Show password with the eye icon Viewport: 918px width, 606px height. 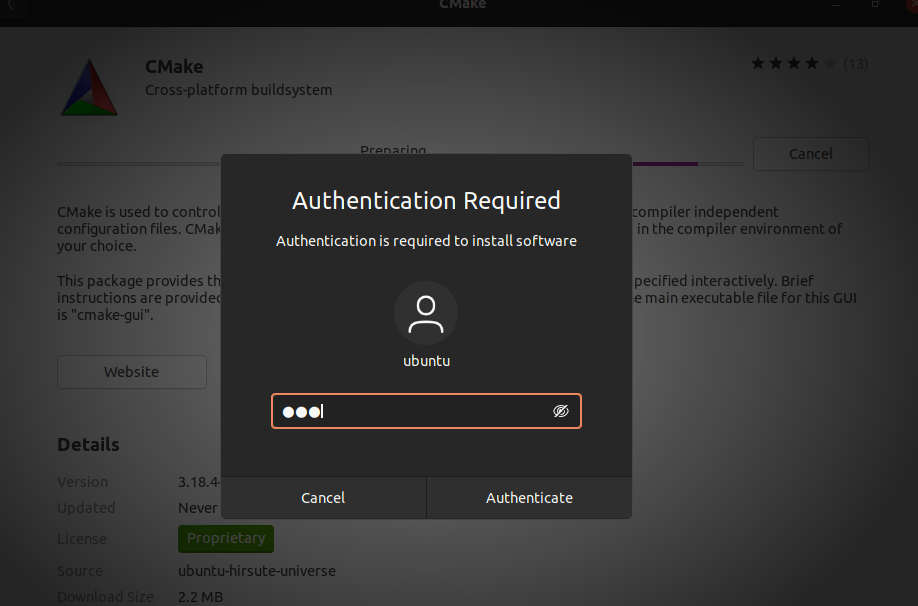pos(561,411)
